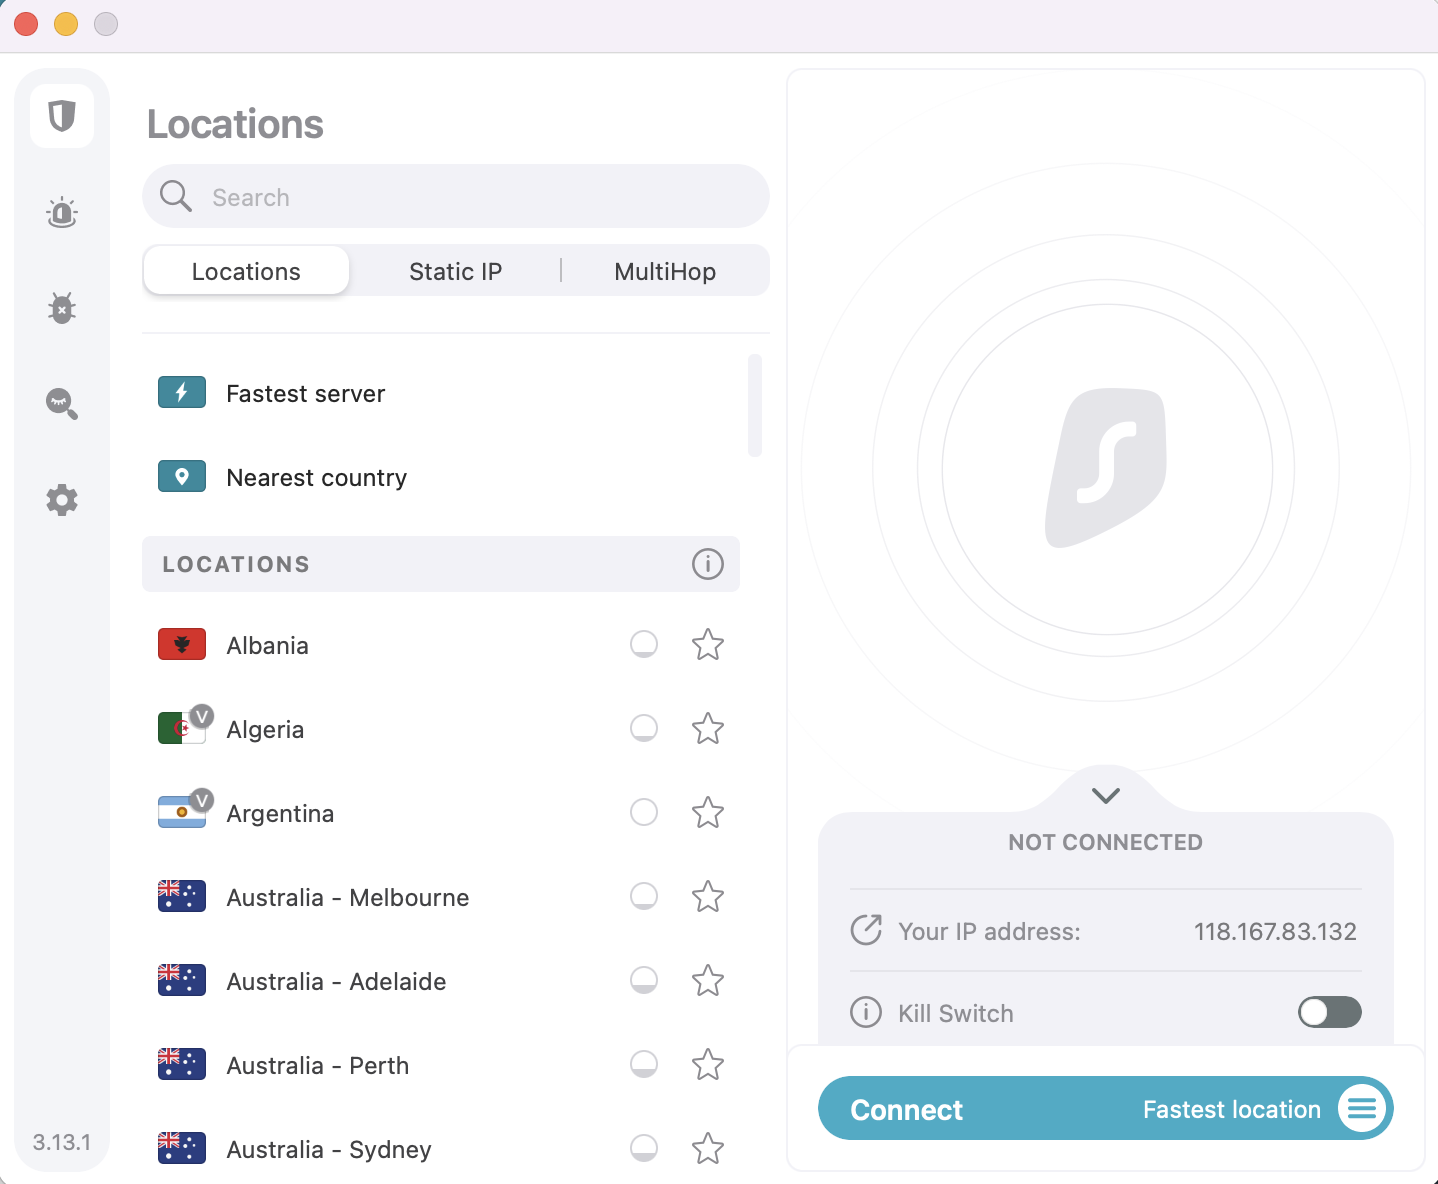Click the Argentina server load indicator
This screenshot has width=1438, height=1184.
(644, 812)
